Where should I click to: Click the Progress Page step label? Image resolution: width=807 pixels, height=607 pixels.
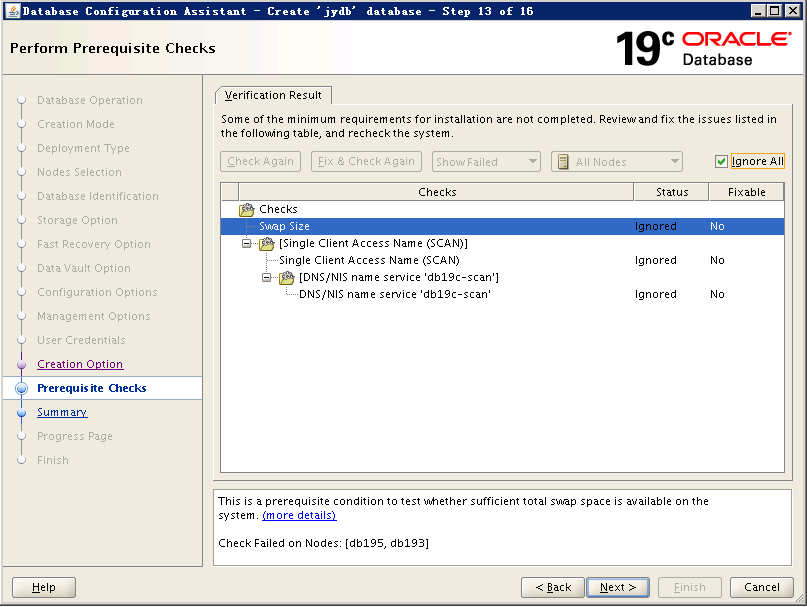(75, 437)
